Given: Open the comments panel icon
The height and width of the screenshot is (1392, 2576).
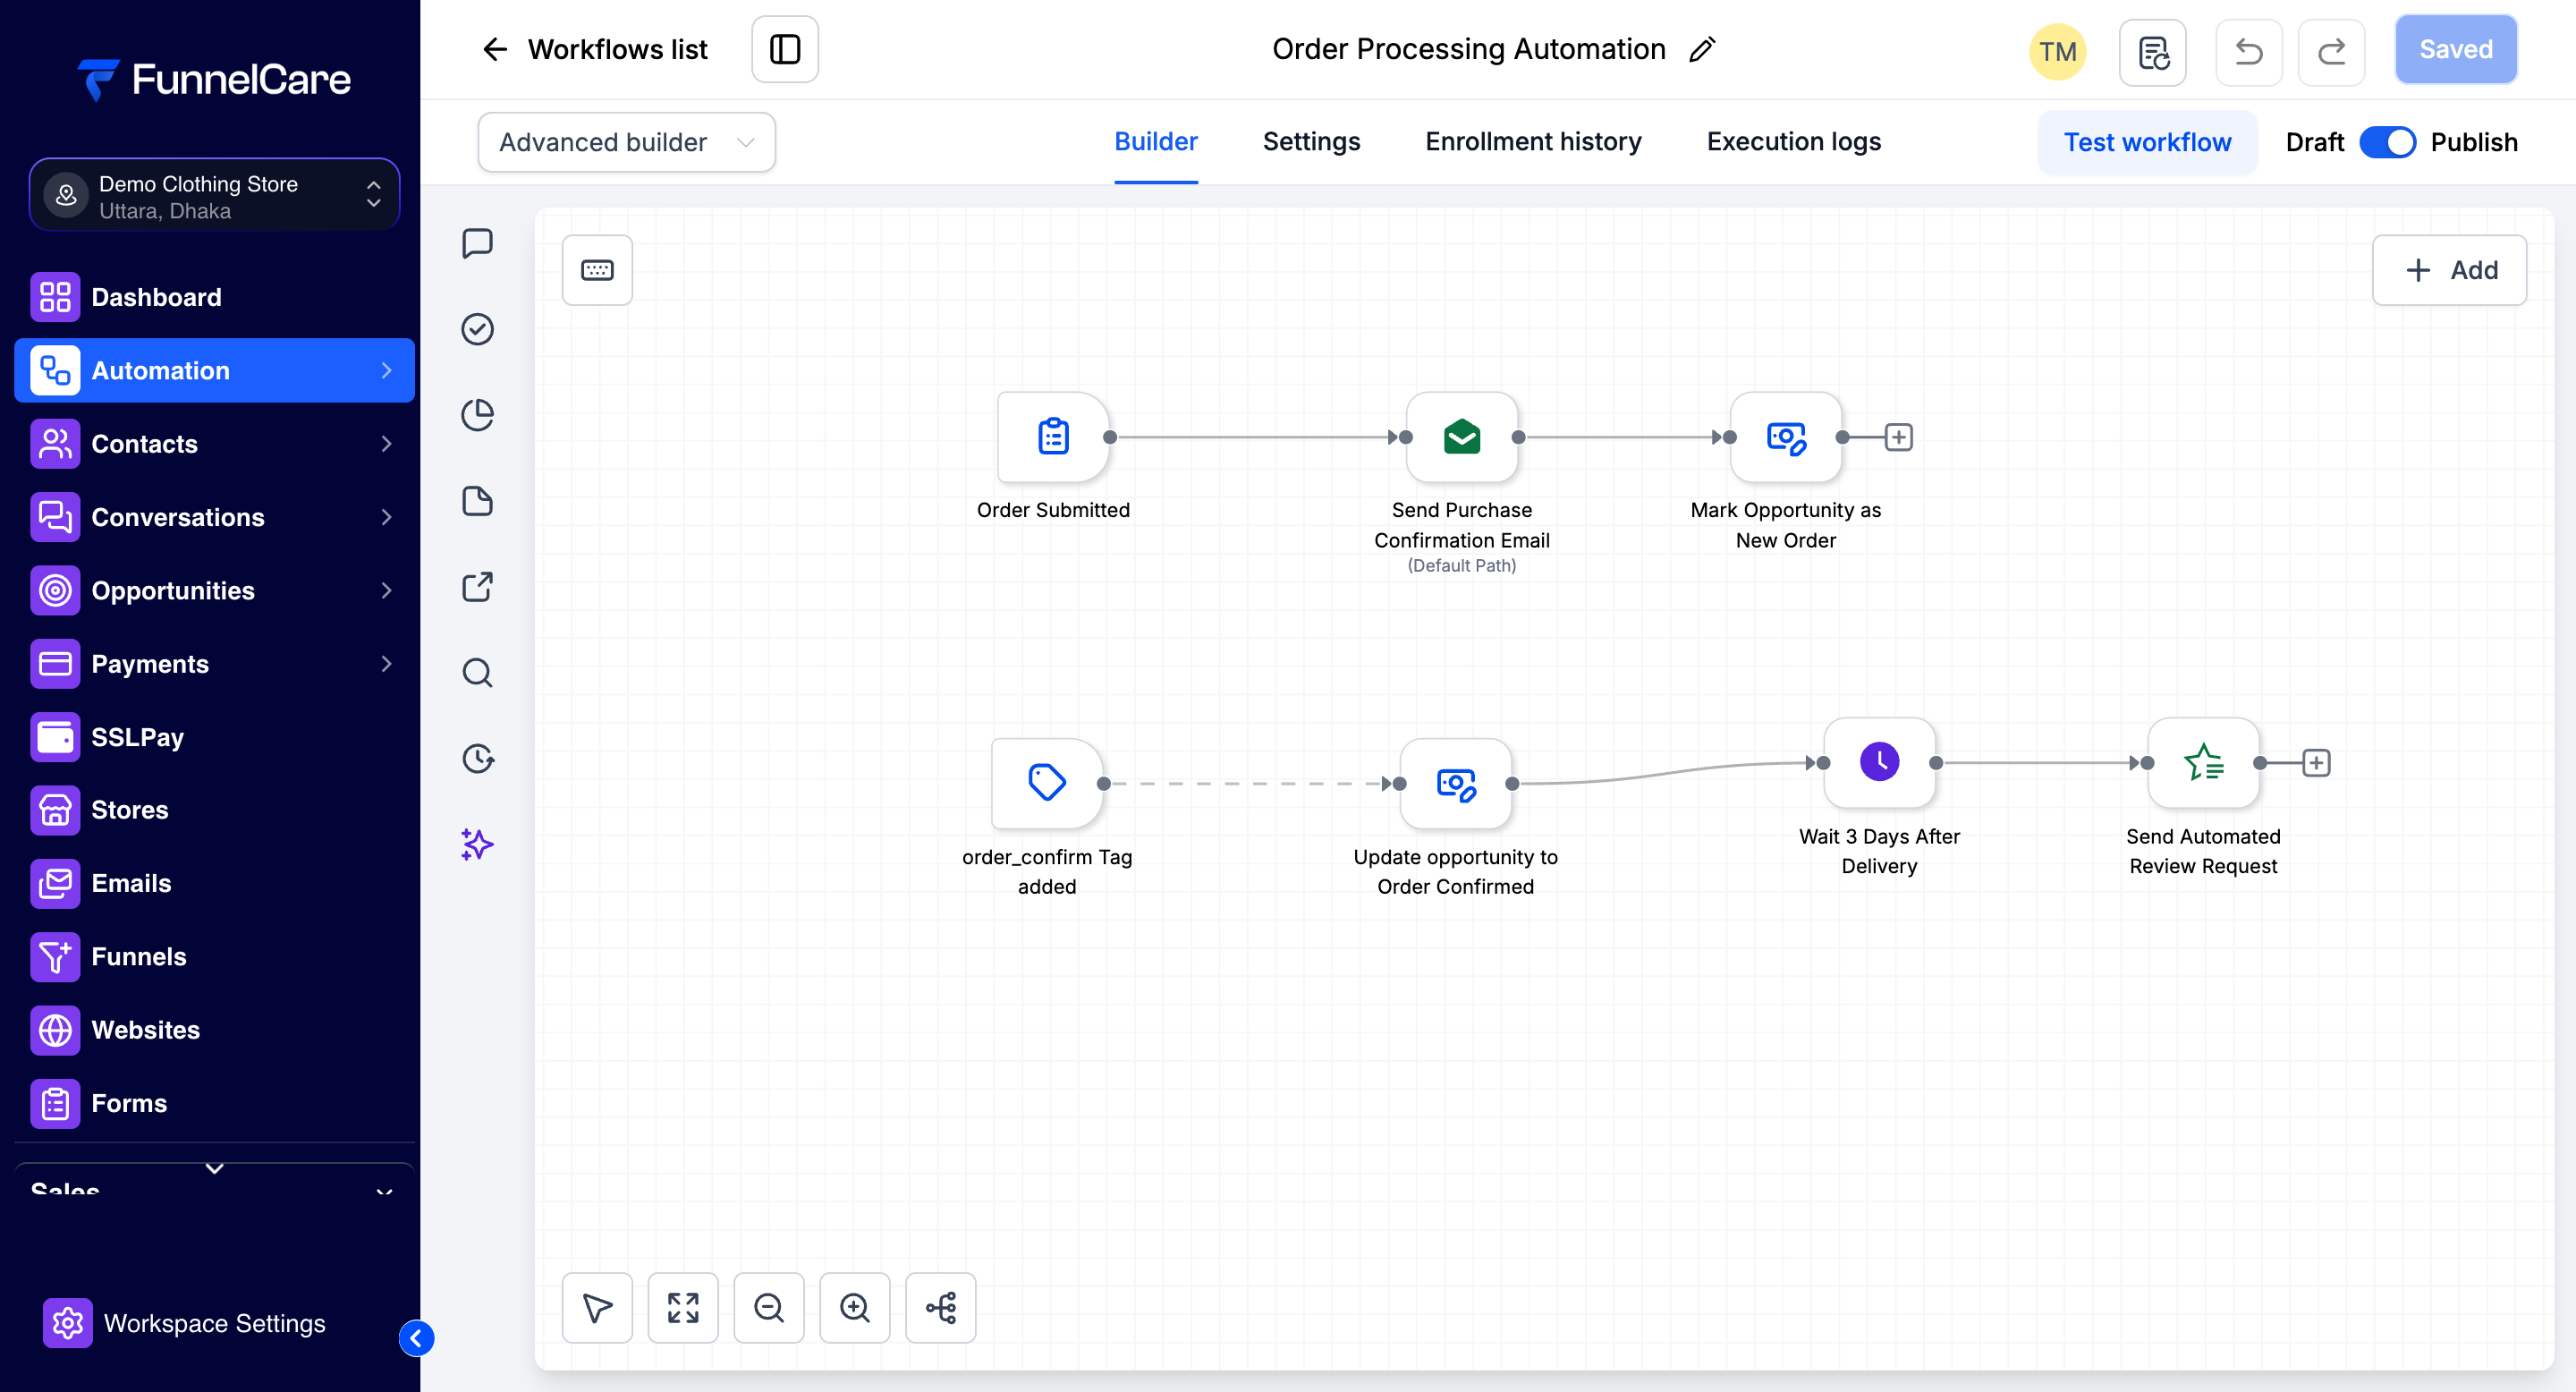Looking at the screenshot, I should point(477,243).
